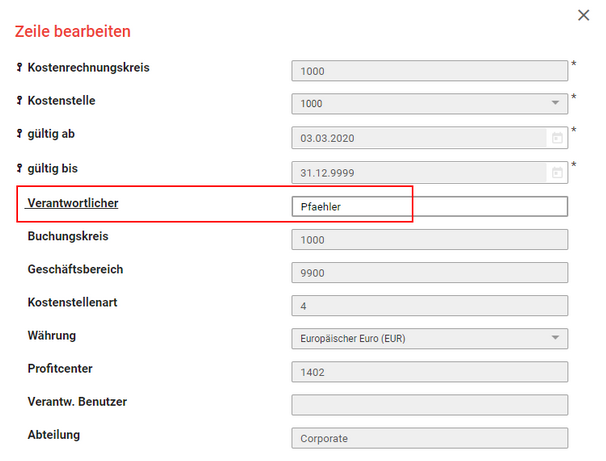The height and width of the screenshot is (461, 606).
Task: Click the empty Verantw. Benutzer field
Action: [430, 405]
